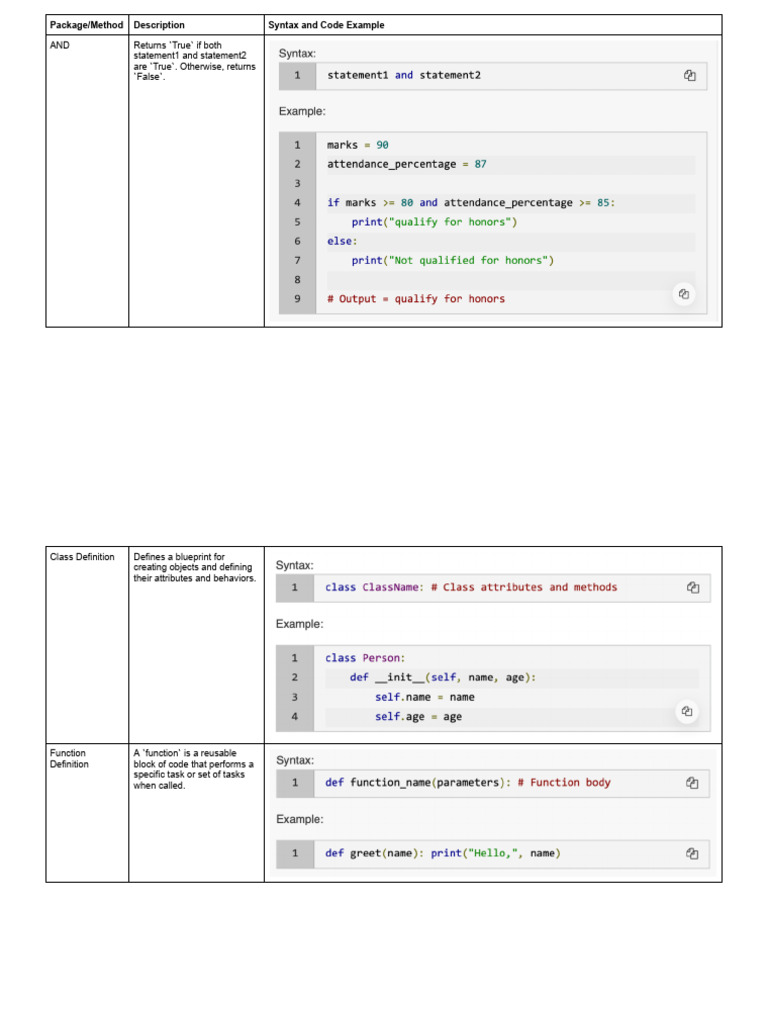Click the Package/Method column header

[87, 25]
